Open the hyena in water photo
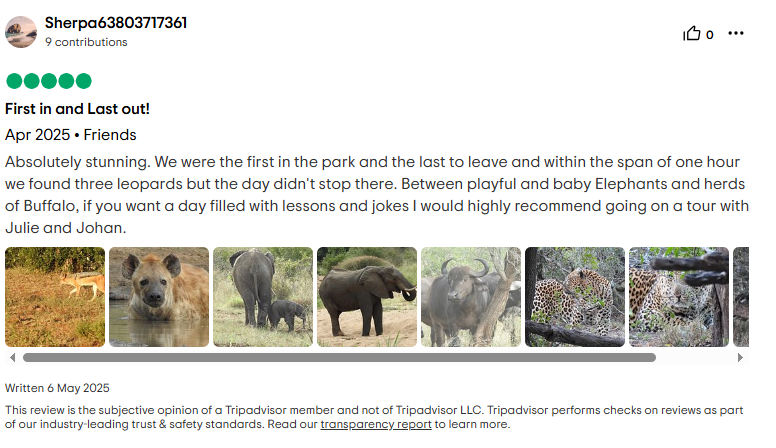 pos(159,297)
